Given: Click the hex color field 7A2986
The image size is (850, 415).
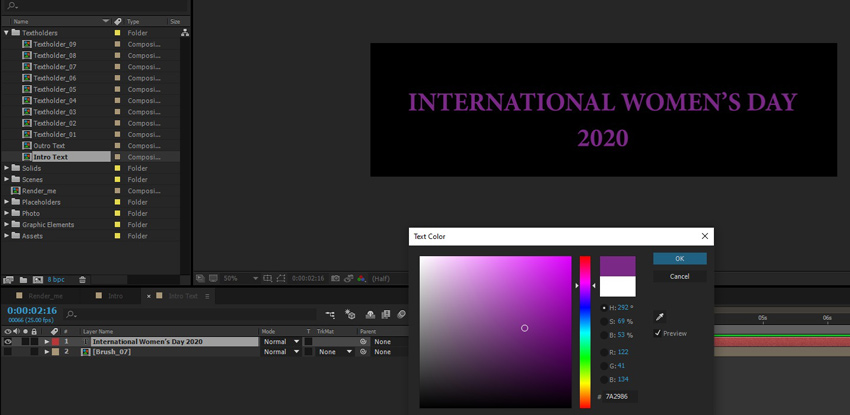Looking at the screenshot, I should [x=621, y=397].
